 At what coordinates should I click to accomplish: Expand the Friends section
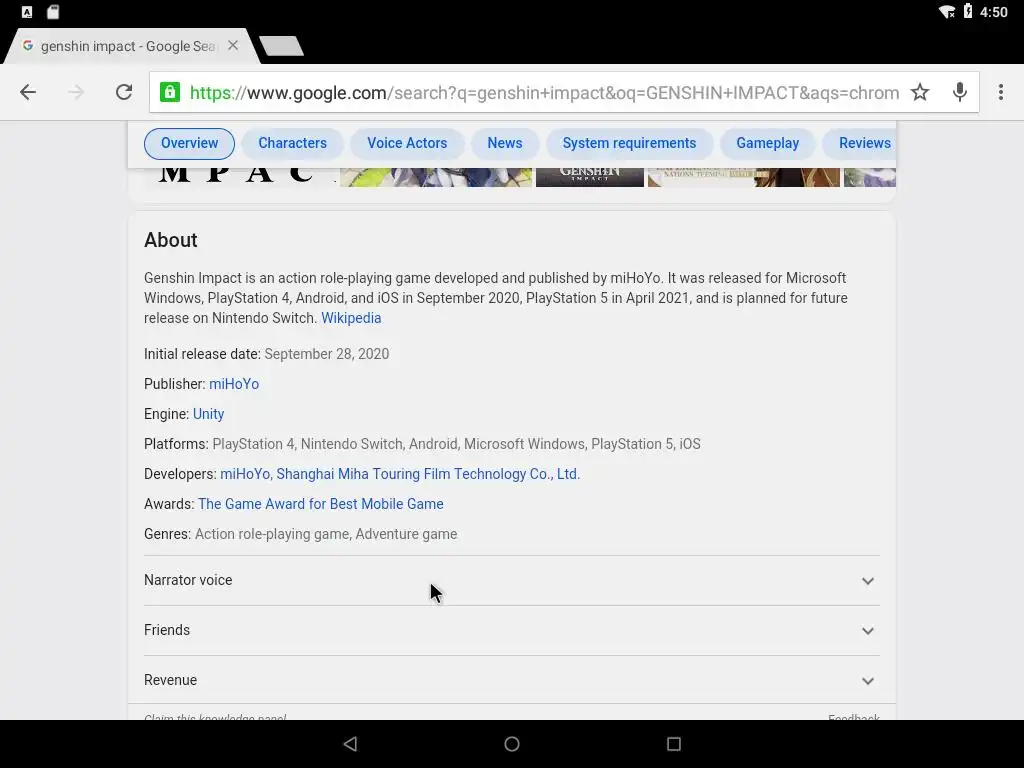tap(512, 631)
